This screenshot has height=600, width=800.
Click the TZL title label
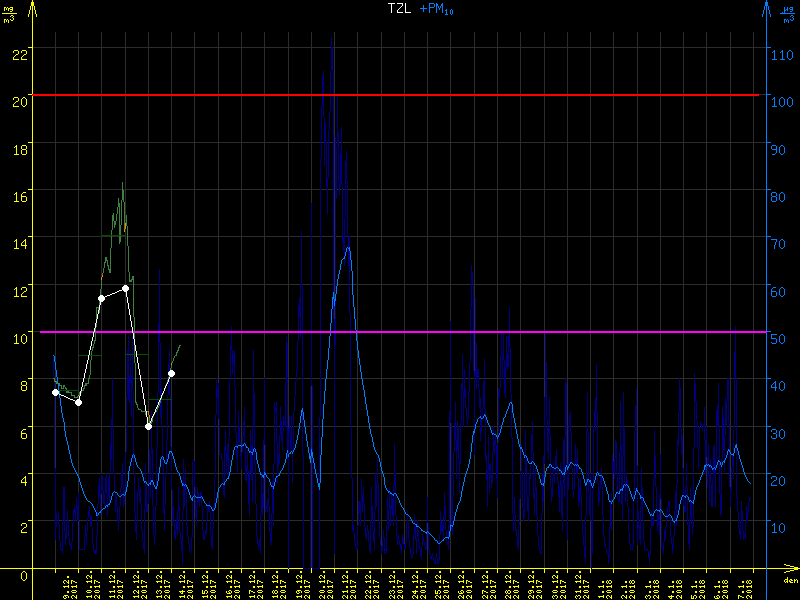point(400,9)
